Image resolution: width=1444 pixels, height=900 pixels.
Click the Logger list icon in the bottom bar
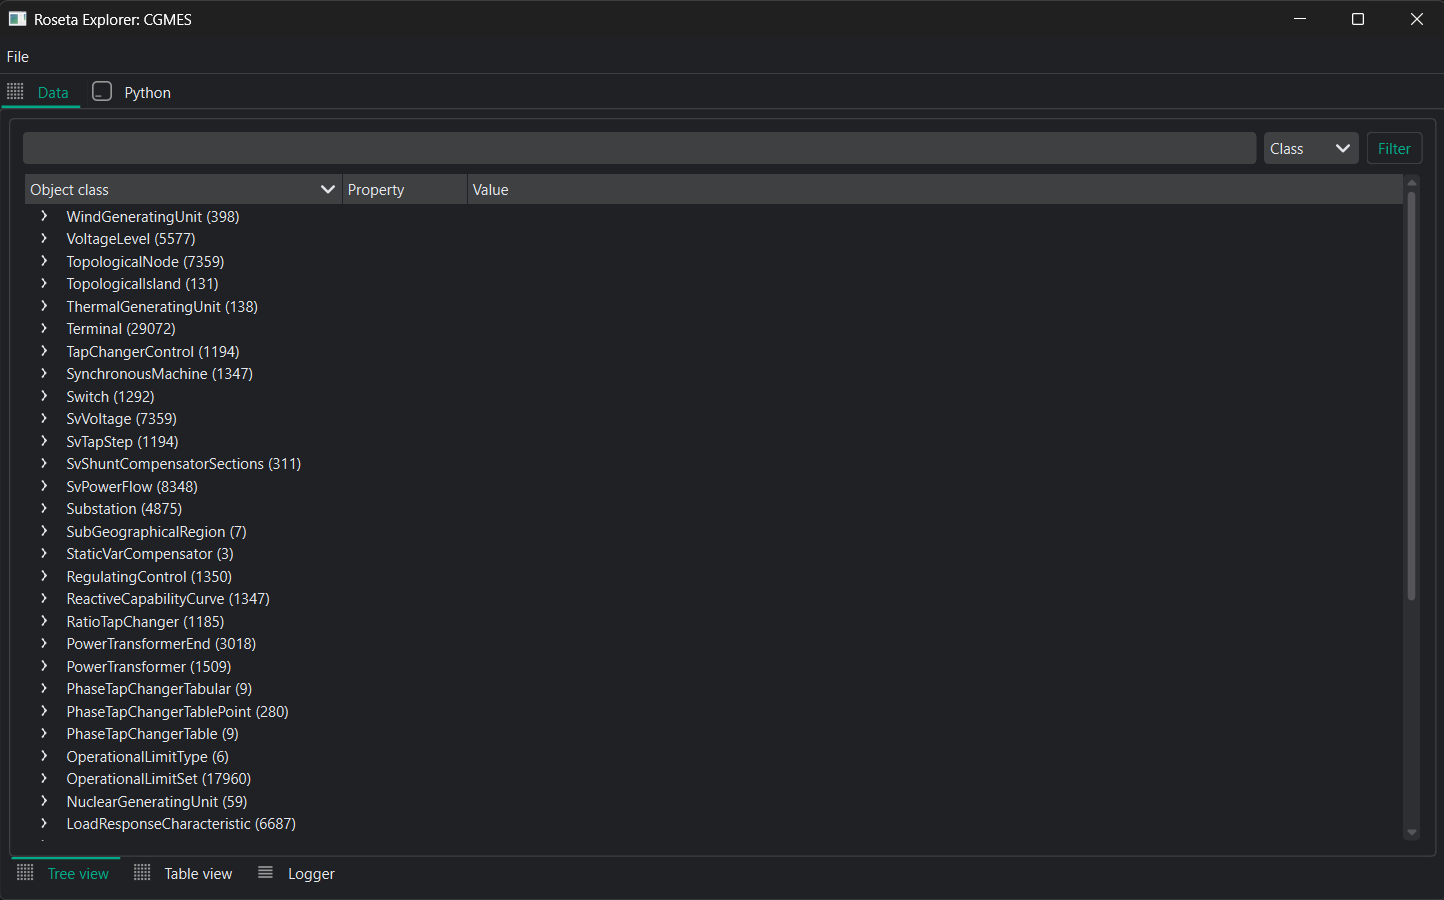pos(265,872)
